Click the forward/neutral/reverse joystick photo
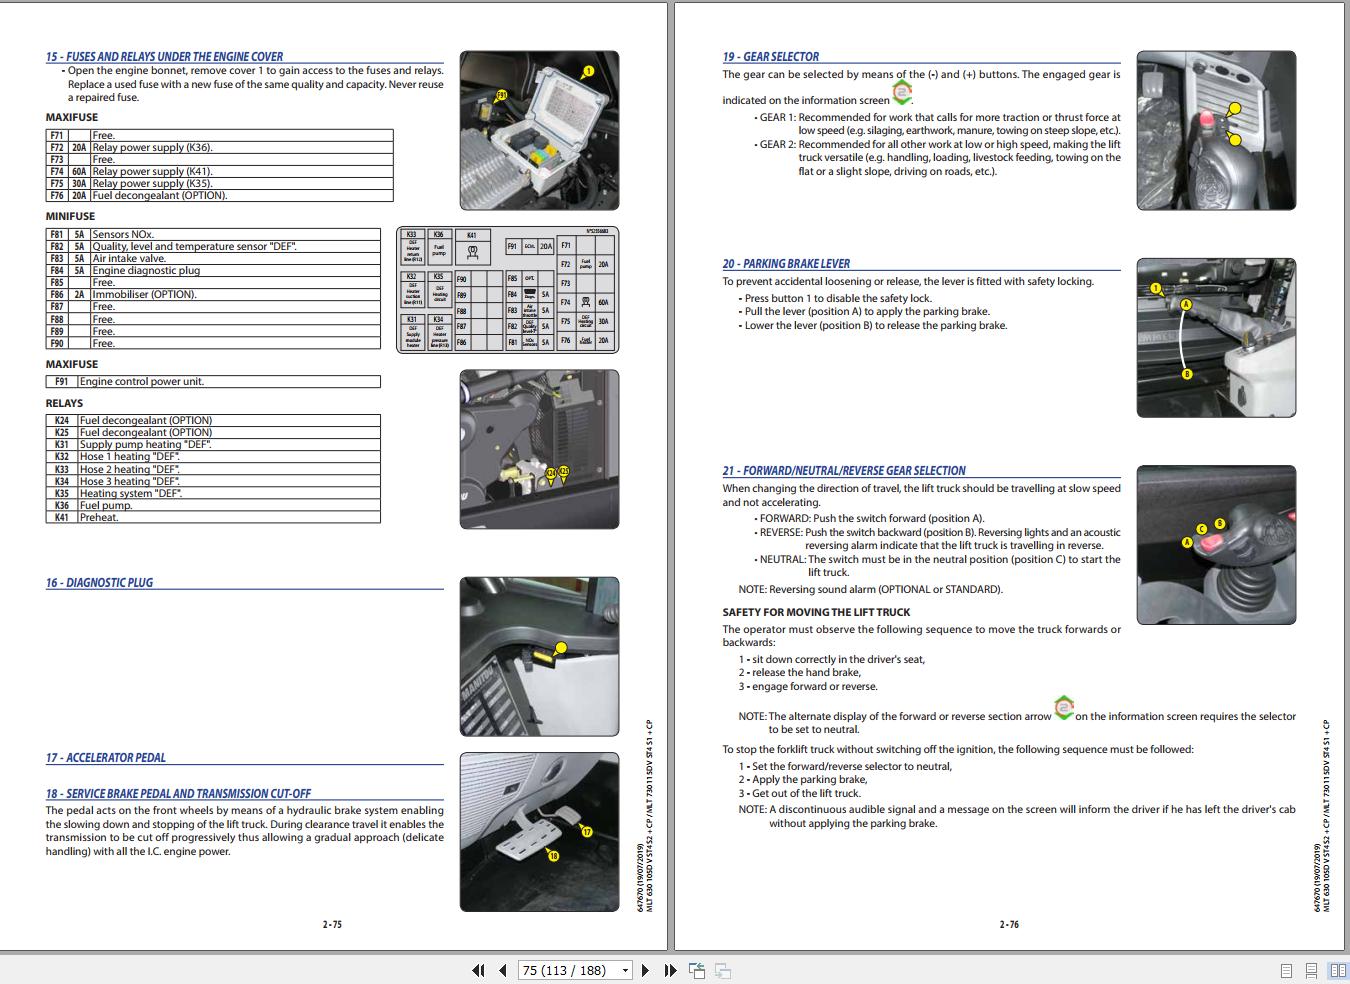Viewport: 1350px width, 984px height. tap(1216, 545)
